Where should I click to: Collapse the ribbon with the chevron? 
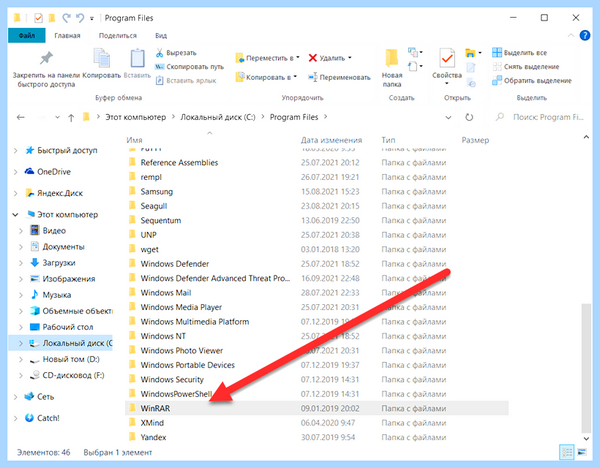click(x=571, y=36)
